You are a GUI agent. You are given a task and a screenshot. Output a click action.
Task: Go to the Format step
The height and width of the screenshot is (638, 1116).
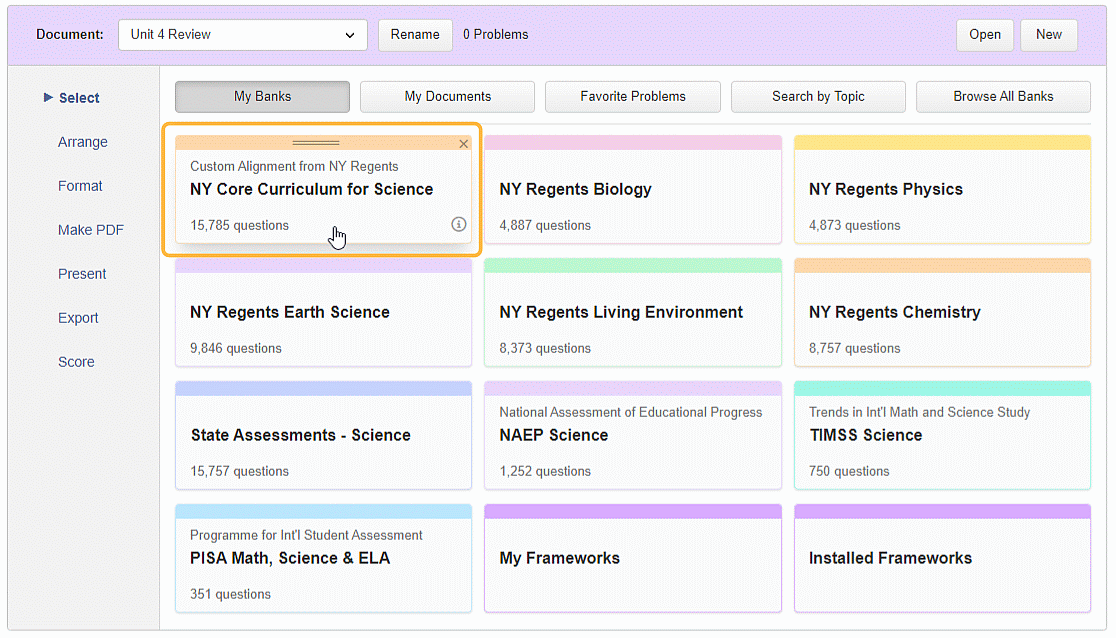pos(80,187)
